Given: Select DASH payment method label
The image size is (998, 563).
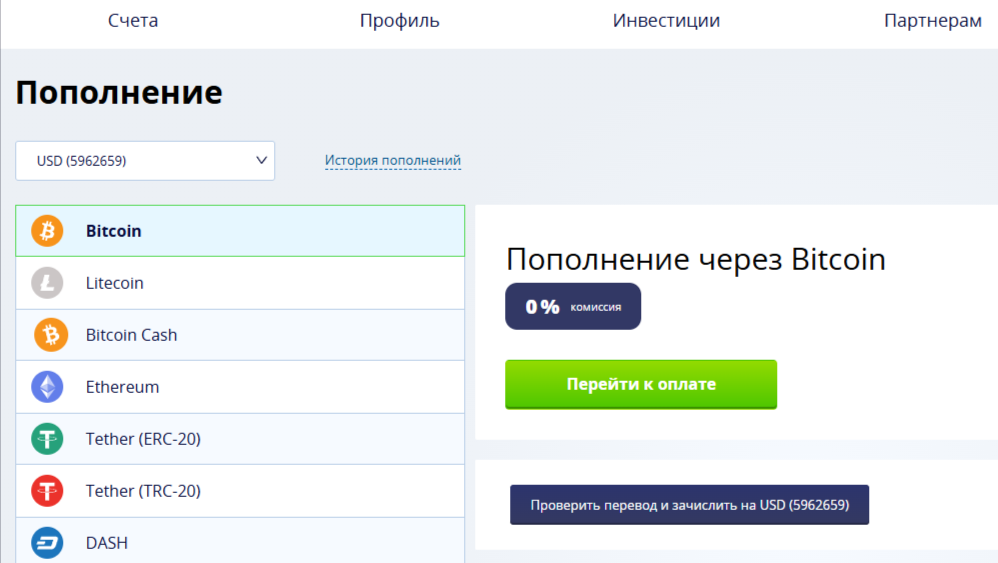Looking at the screenshot, I should coord(107,543).
